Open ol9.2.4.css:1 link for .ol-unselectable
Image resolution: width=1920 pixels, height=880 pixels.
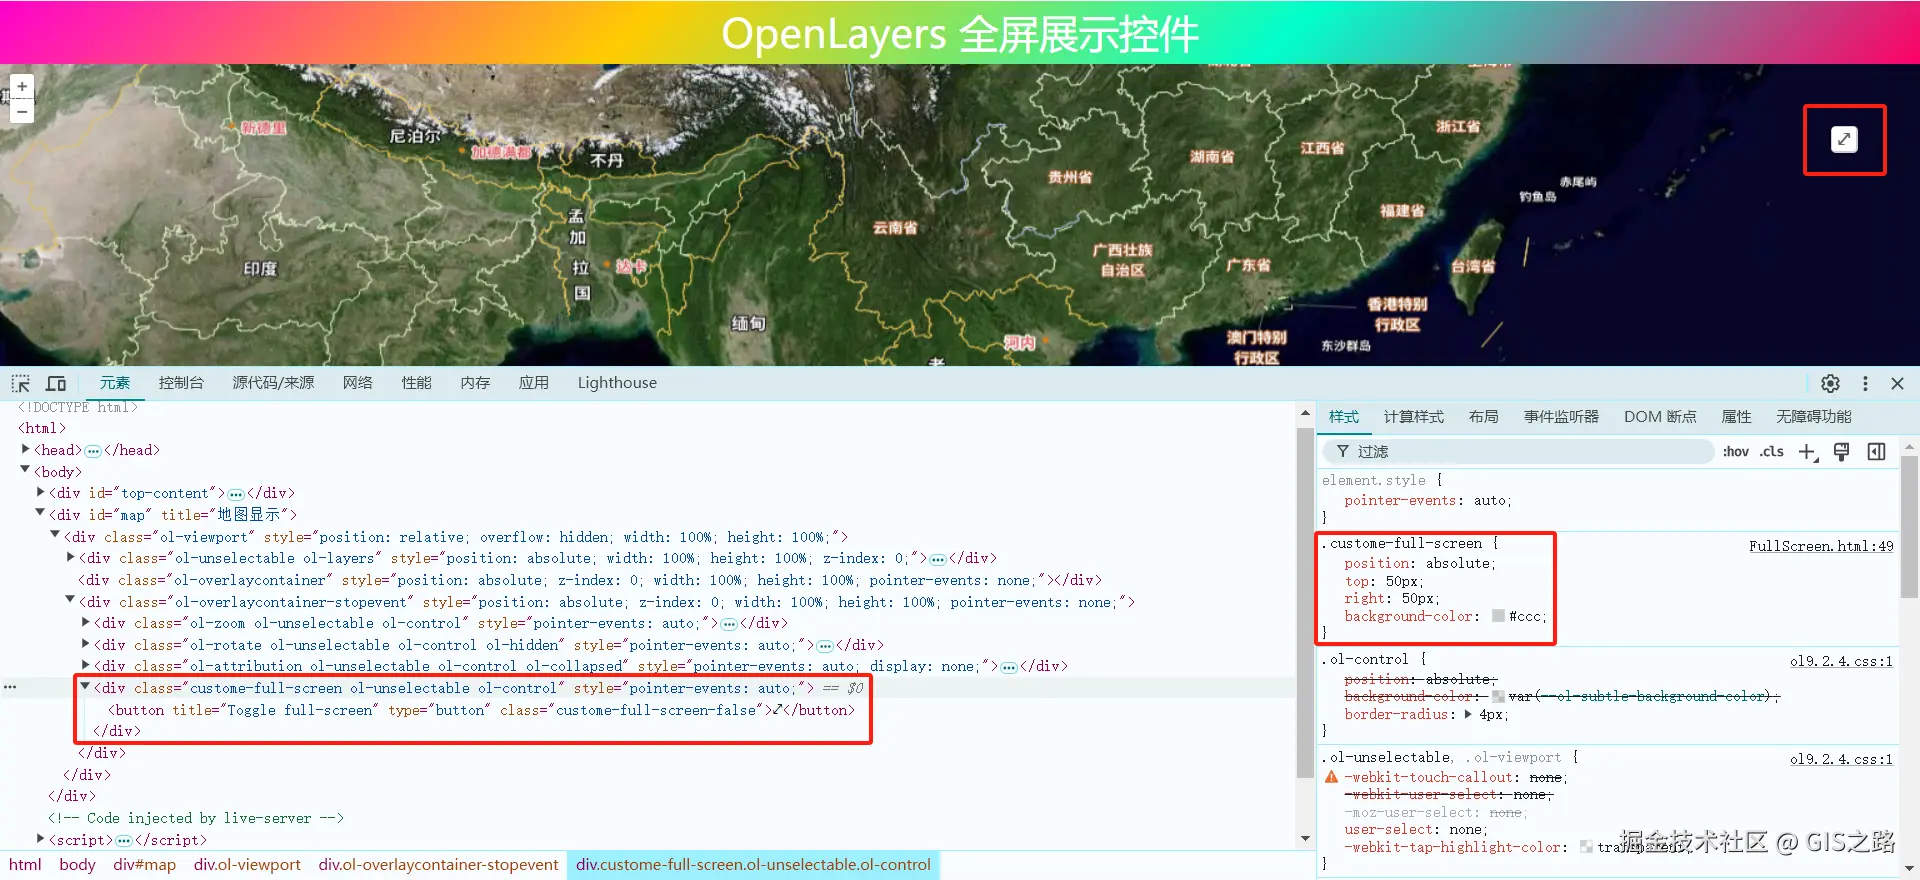1841,759
